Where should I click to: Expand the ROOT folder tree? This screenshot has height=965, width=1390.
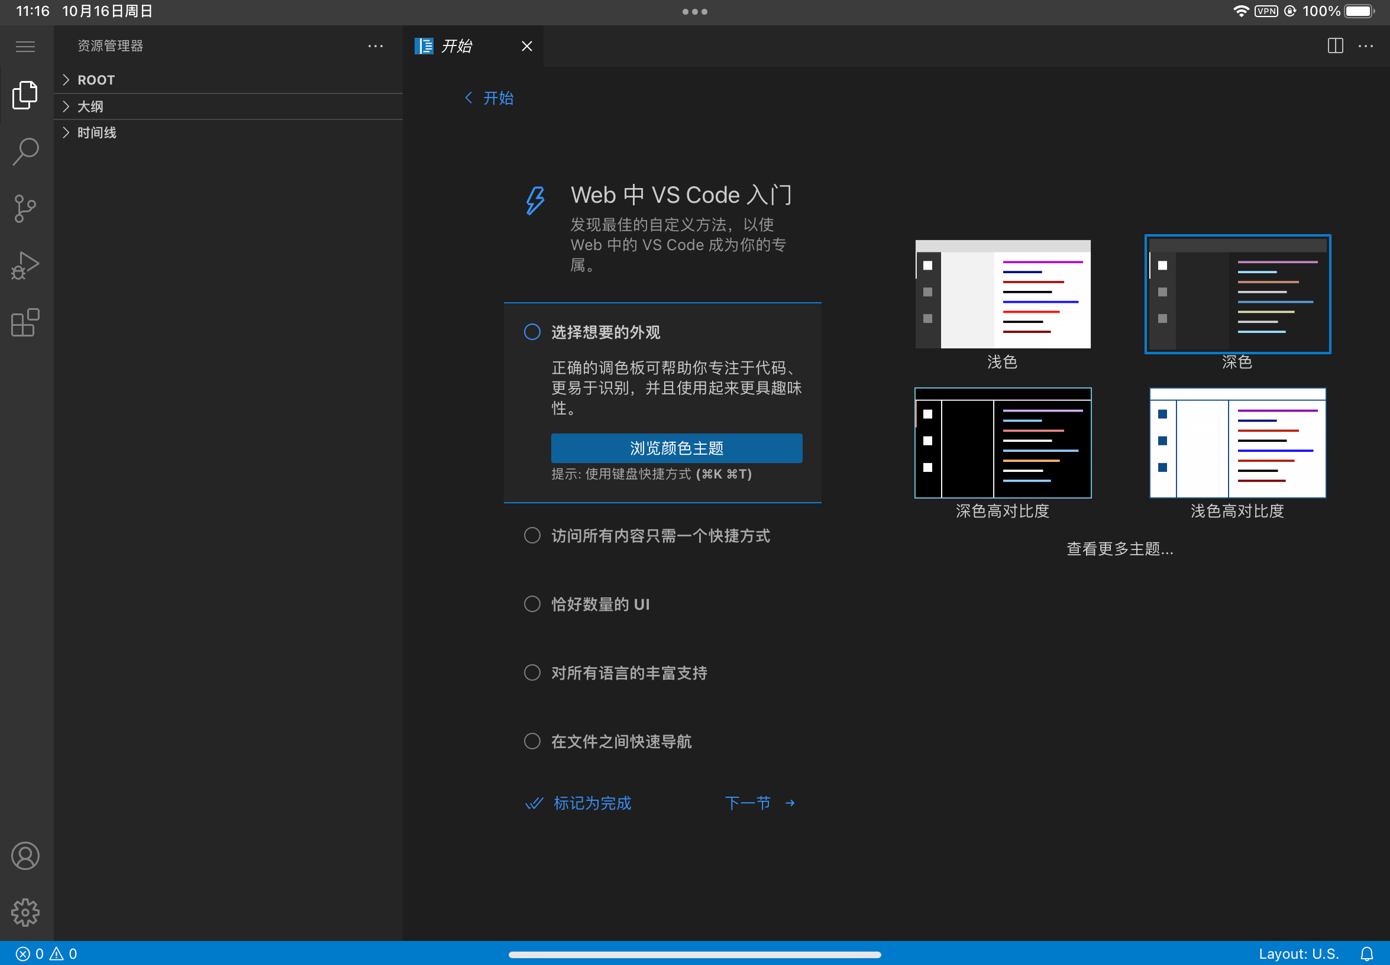pyautogui.click(x=96, y=79)
